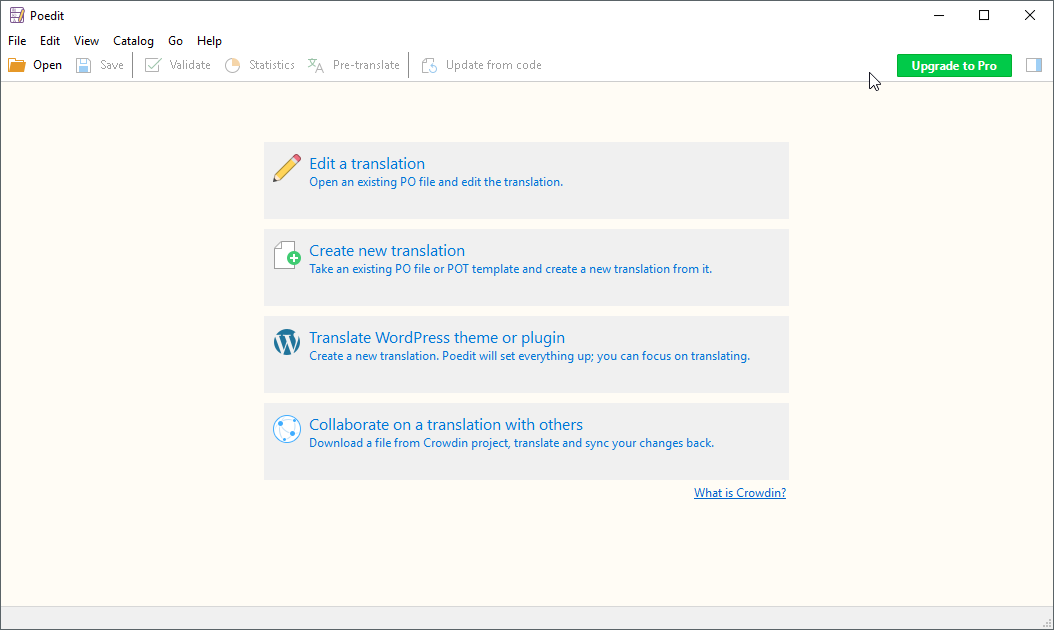Image resolution: width=1054 pixels, height=630 pixels.
Task: Click the Crowdin collaboration icon
Action: pos(287,429)
